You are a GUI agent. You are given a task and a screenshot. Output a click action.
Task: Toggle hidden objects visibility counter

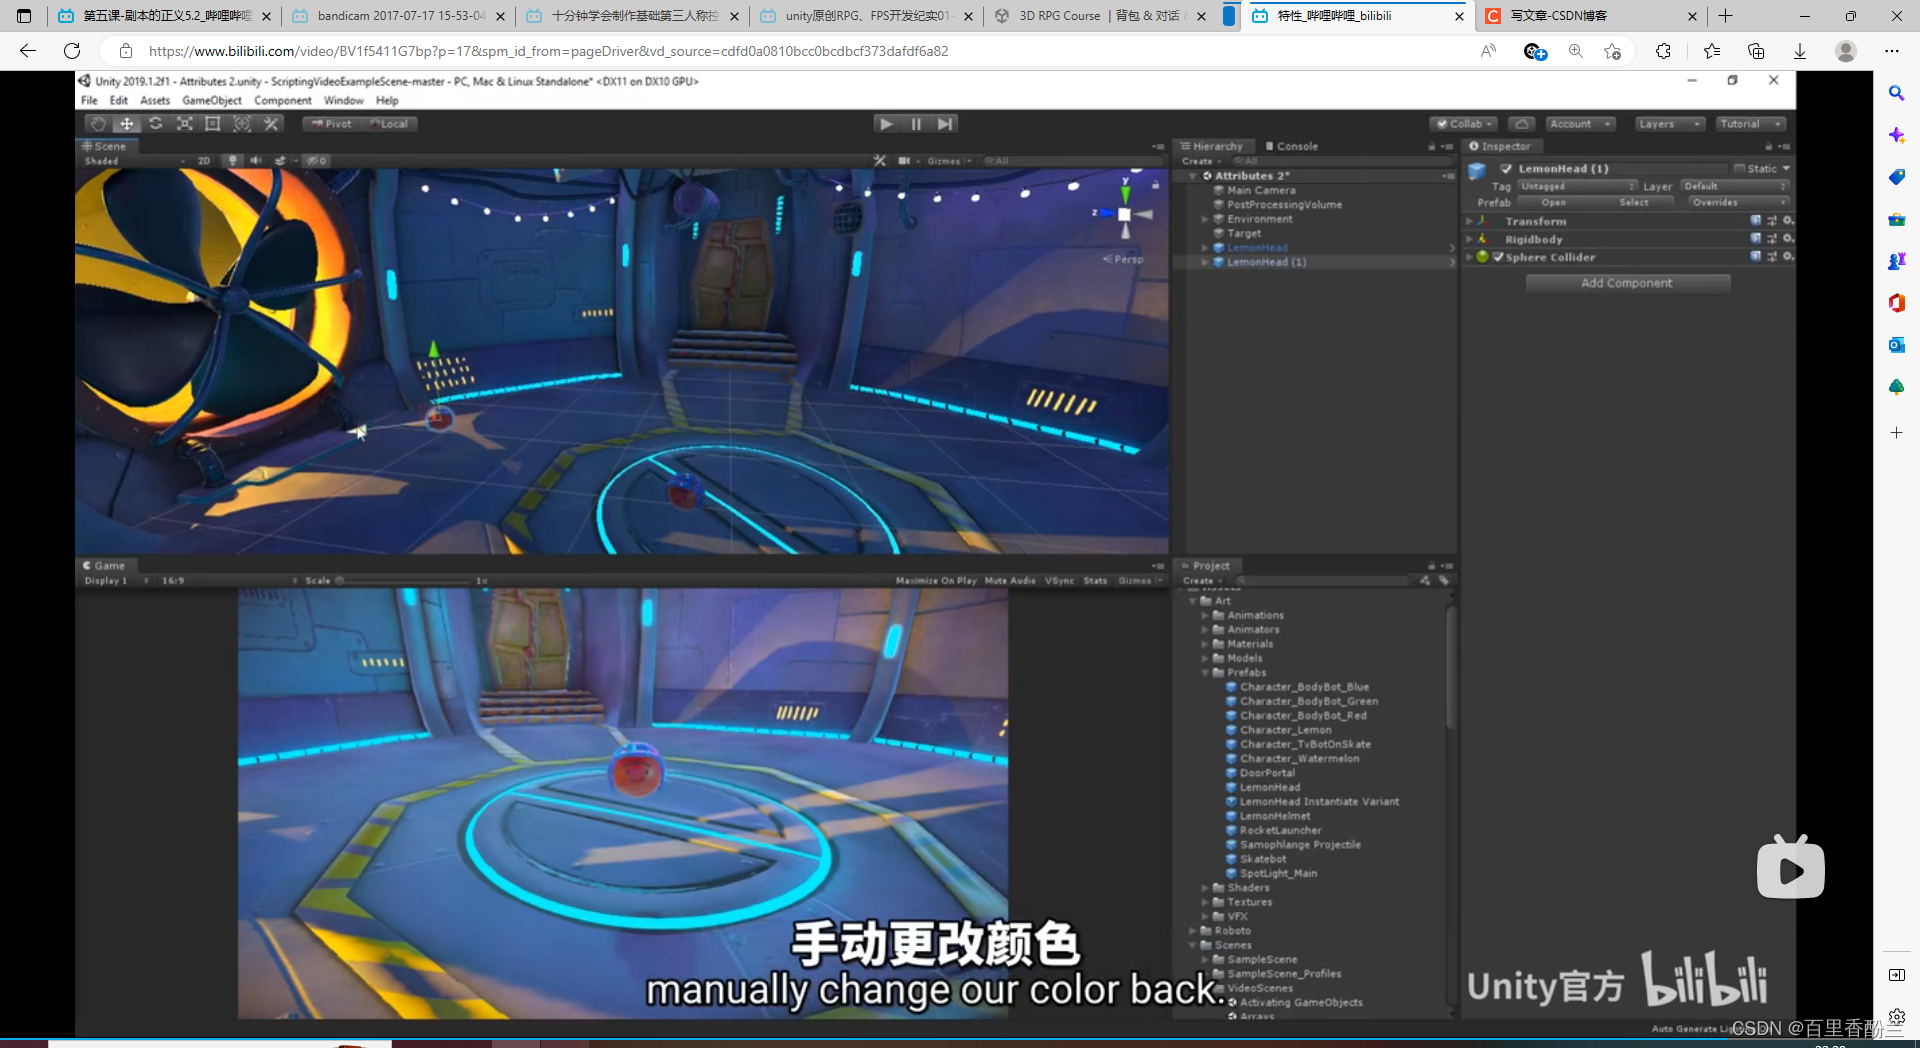pos(317,160)
